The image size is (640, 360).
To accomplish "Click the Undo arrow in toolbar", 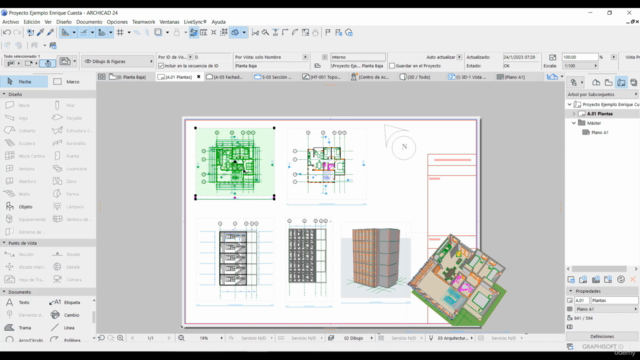I will point(7,33).
